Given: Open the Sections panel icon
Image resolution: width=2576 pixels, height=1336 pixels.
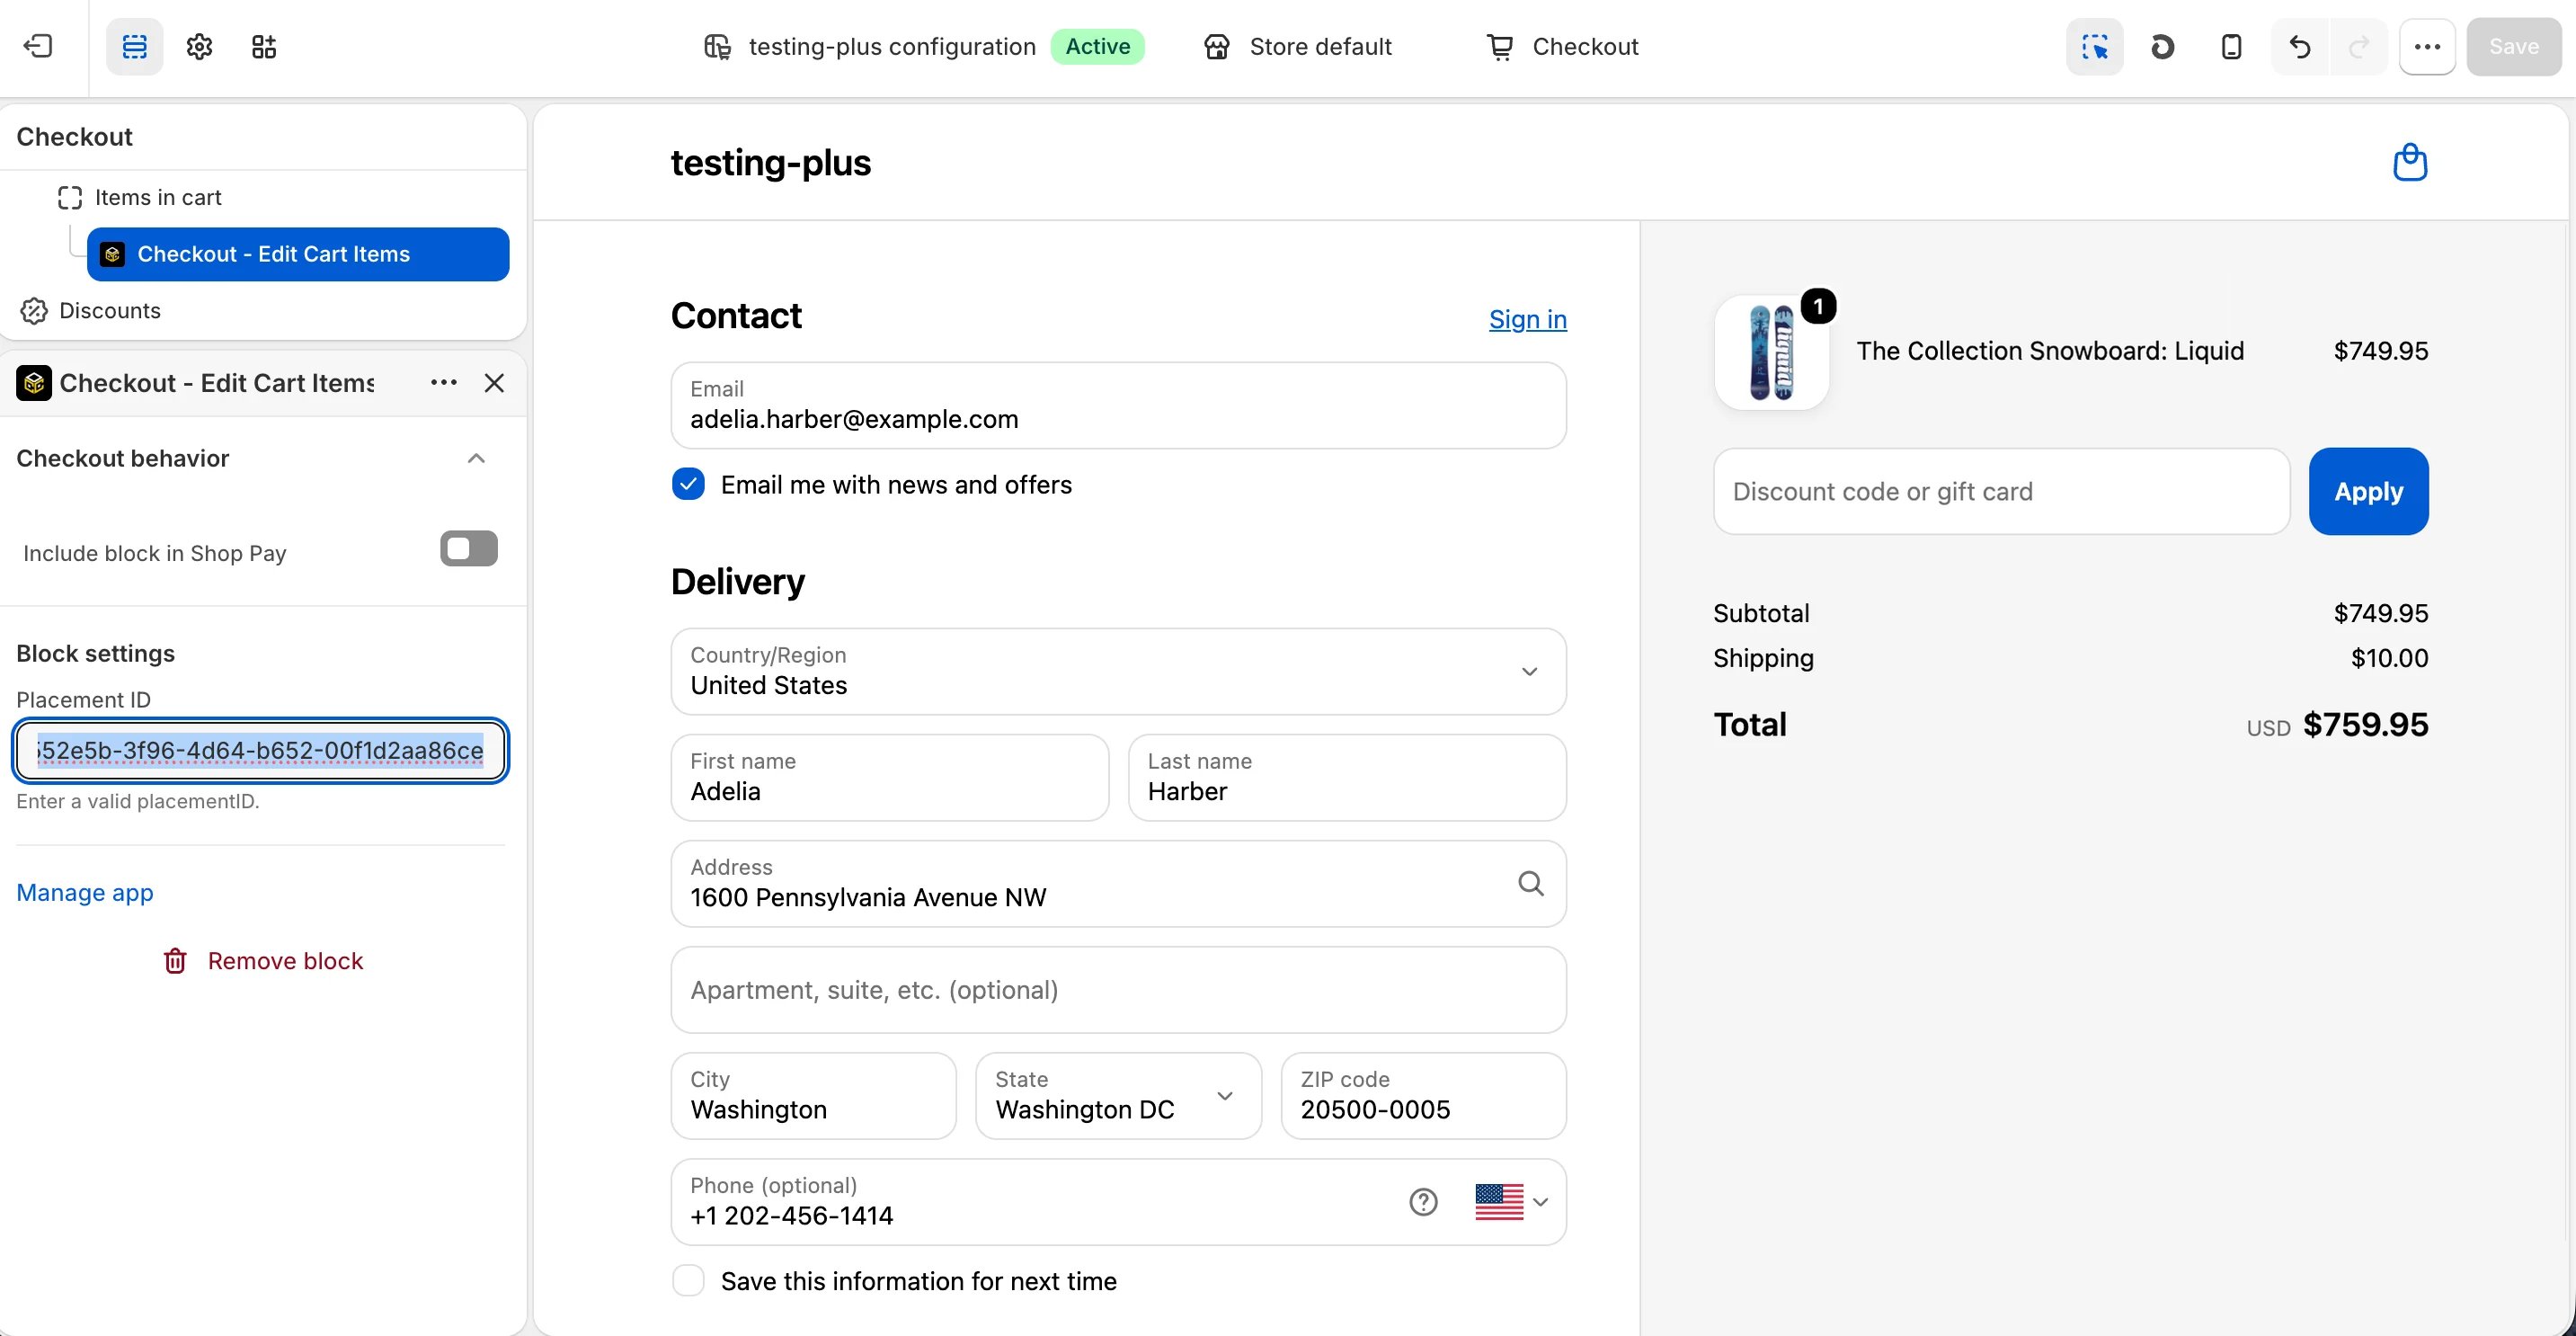Looking at the screenshot, I should 134,46.
